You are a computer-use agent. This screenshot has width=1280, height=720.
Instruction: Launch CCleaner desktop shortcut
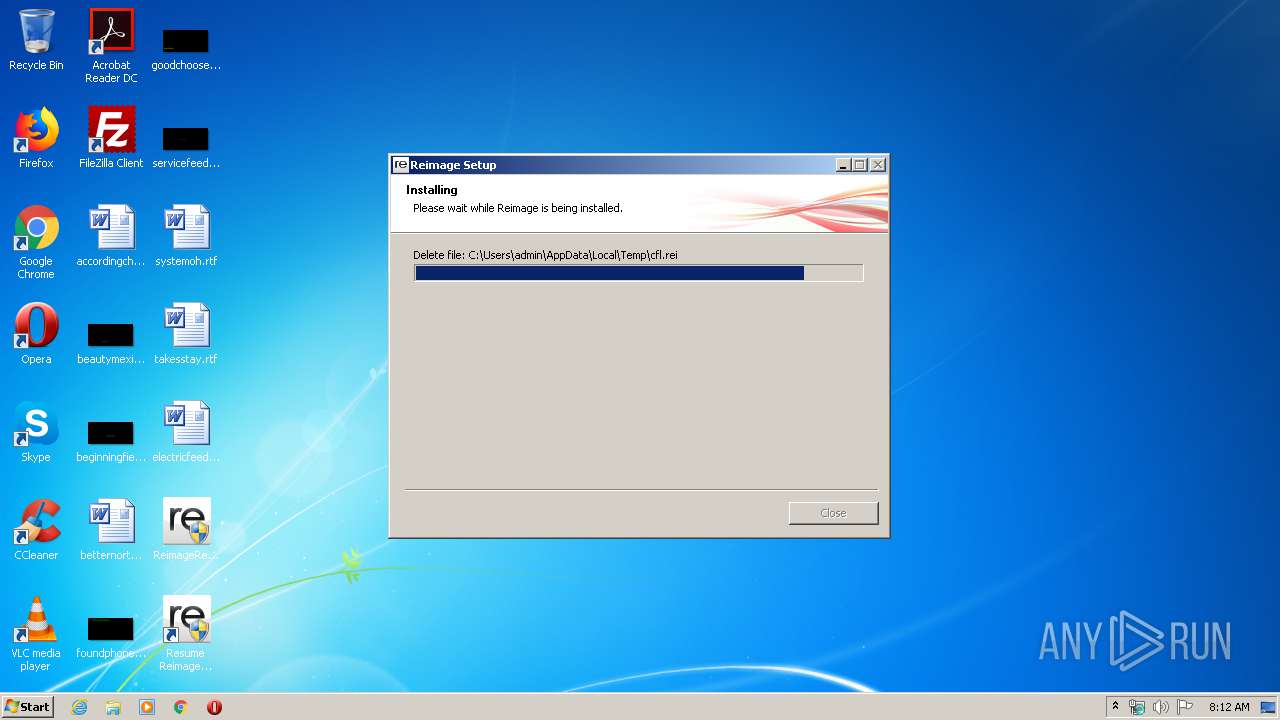coord(36,531)
